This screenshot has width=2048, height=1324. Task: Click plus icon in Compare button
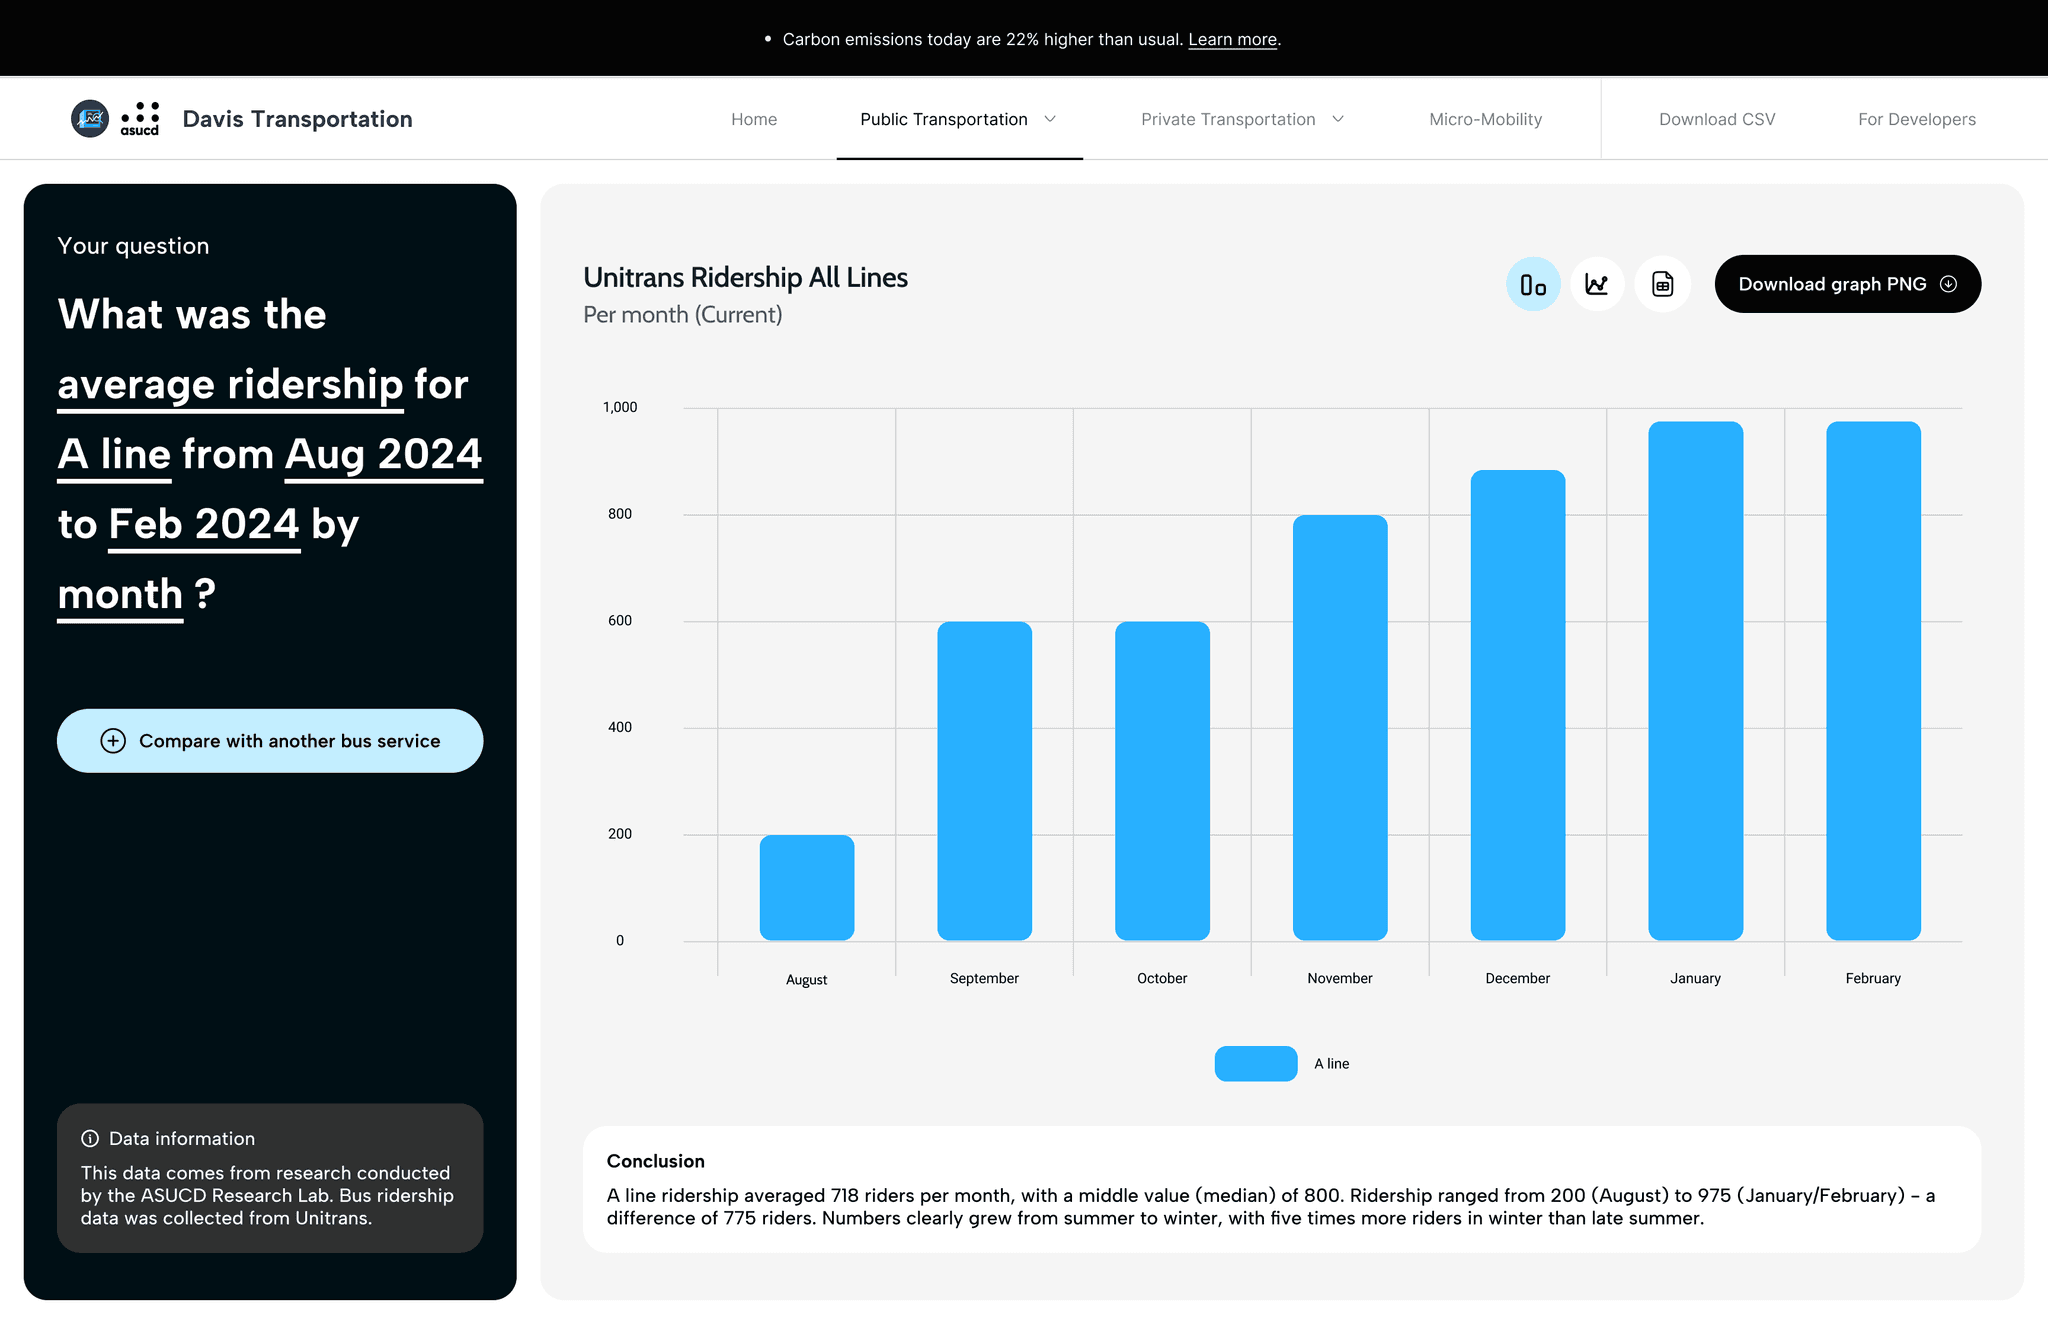pos(113,741)
